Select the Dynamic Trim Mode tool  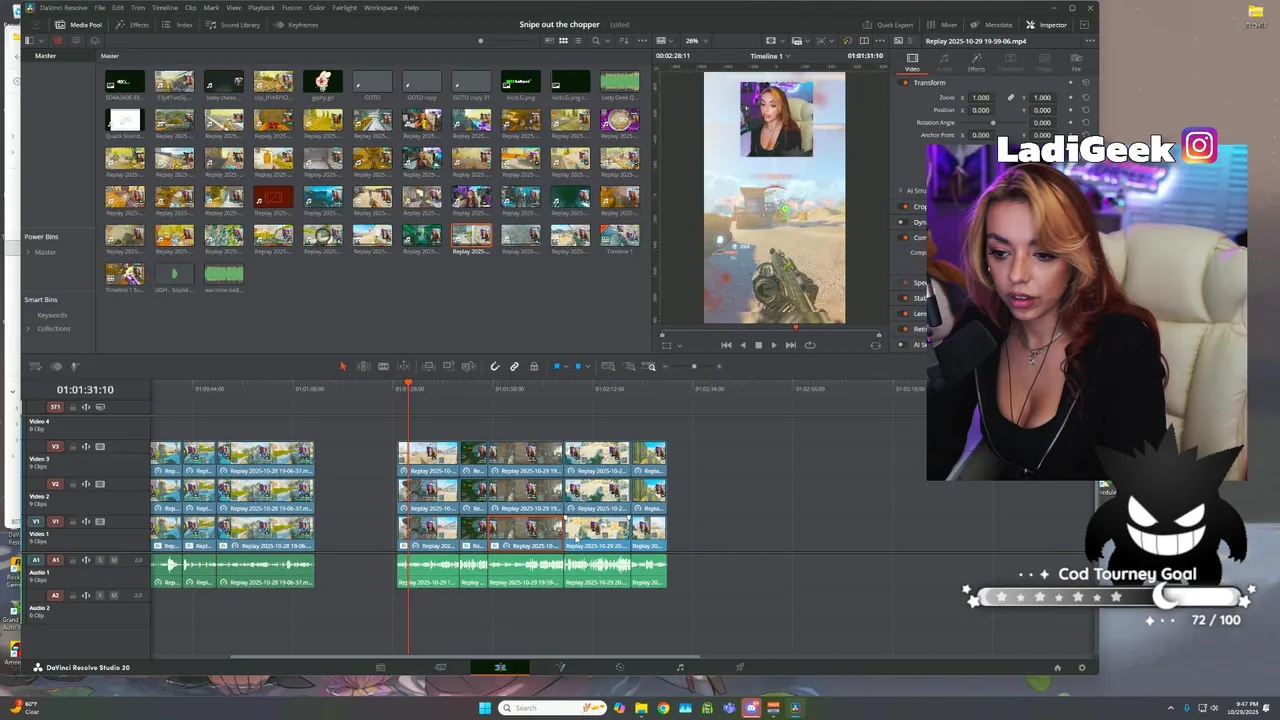(x=383, y=367)
